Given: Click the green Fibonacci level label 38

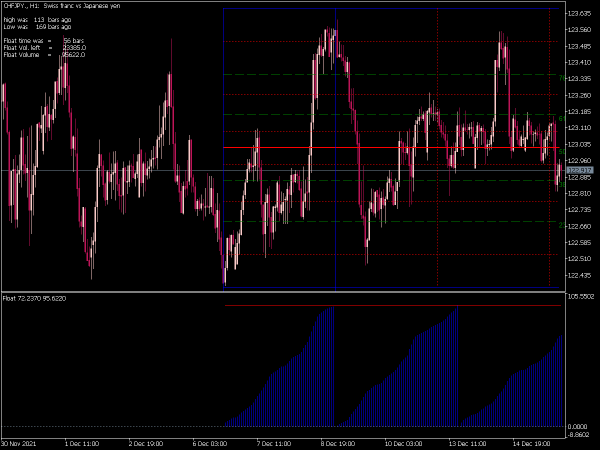Looking at the screenshot, I should point(562,185).
